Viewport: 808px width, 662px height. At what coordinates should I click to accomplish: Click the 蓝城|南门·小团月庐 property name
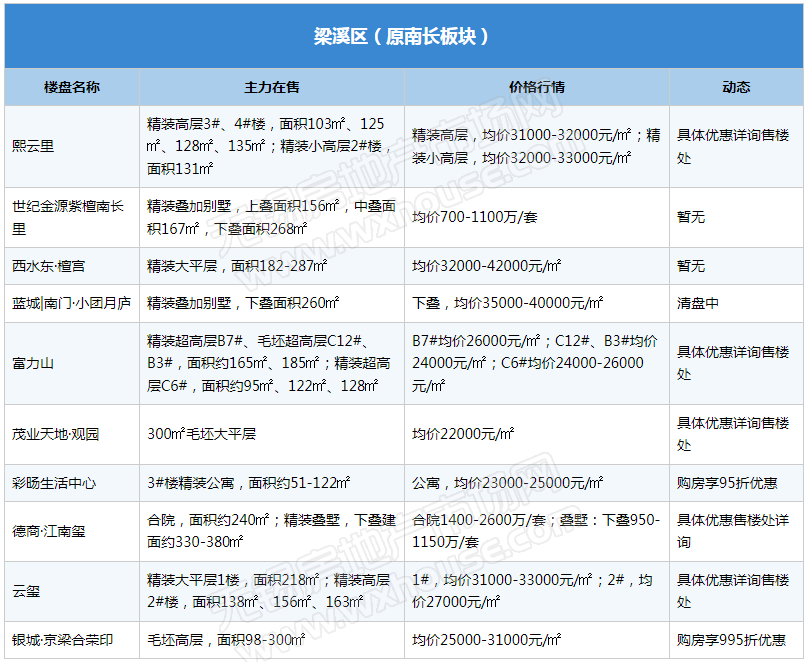coord(71,303)
